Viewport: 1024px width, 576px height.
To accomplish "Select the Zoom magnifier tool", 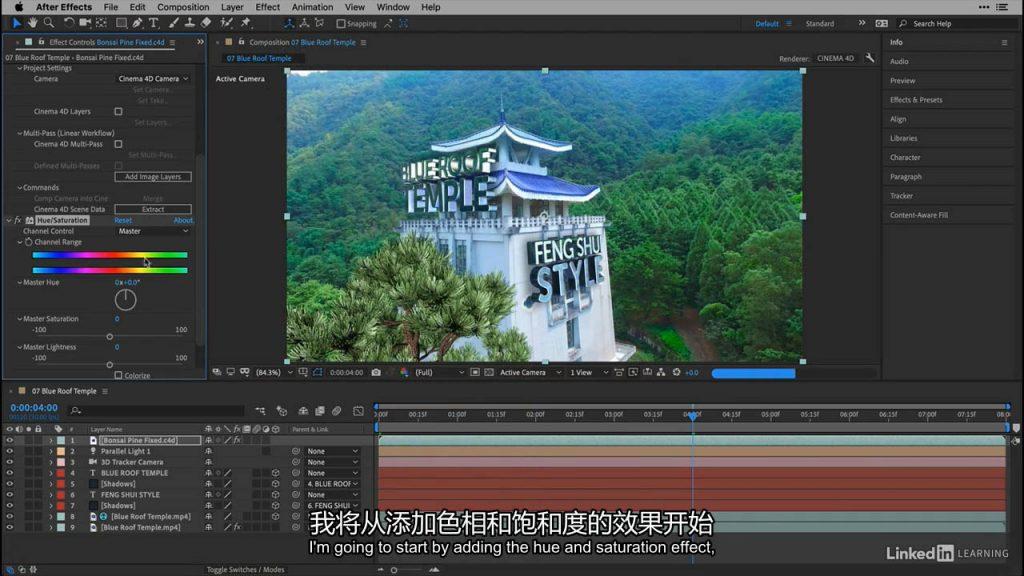I will 48,24.
